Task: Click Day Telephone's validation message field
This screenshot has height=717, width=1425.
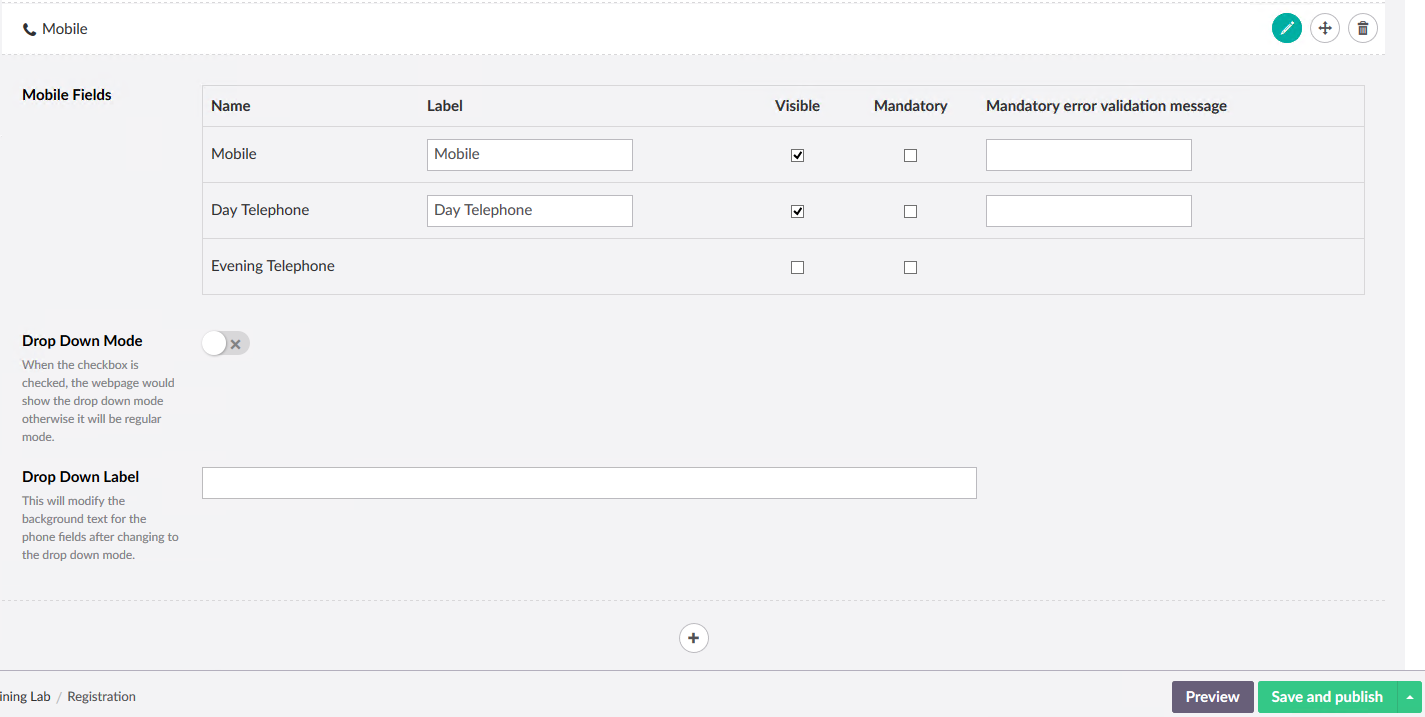Action: (1088, 210)
